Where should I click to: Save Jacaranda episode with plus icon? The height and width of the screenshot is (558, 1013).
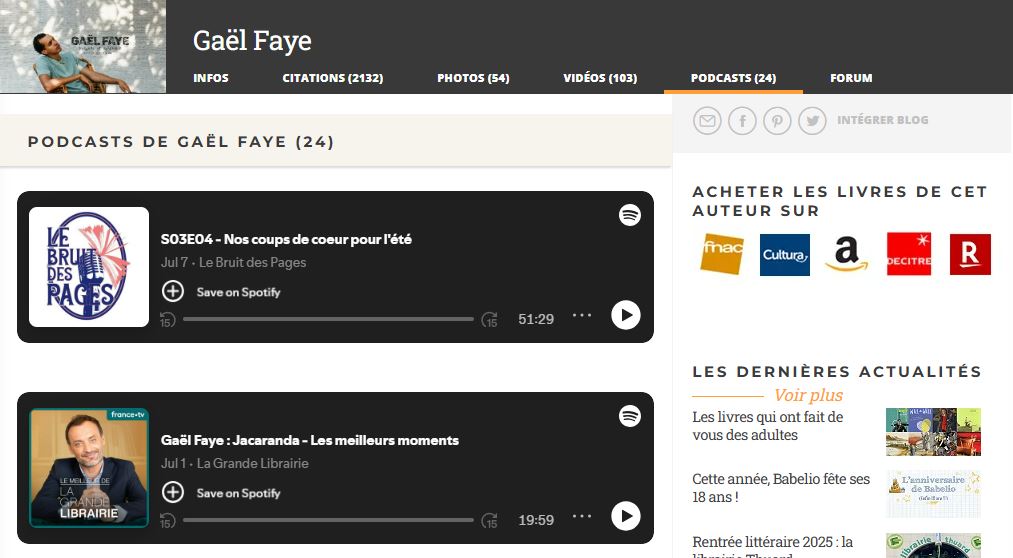(x=172, y=492)
